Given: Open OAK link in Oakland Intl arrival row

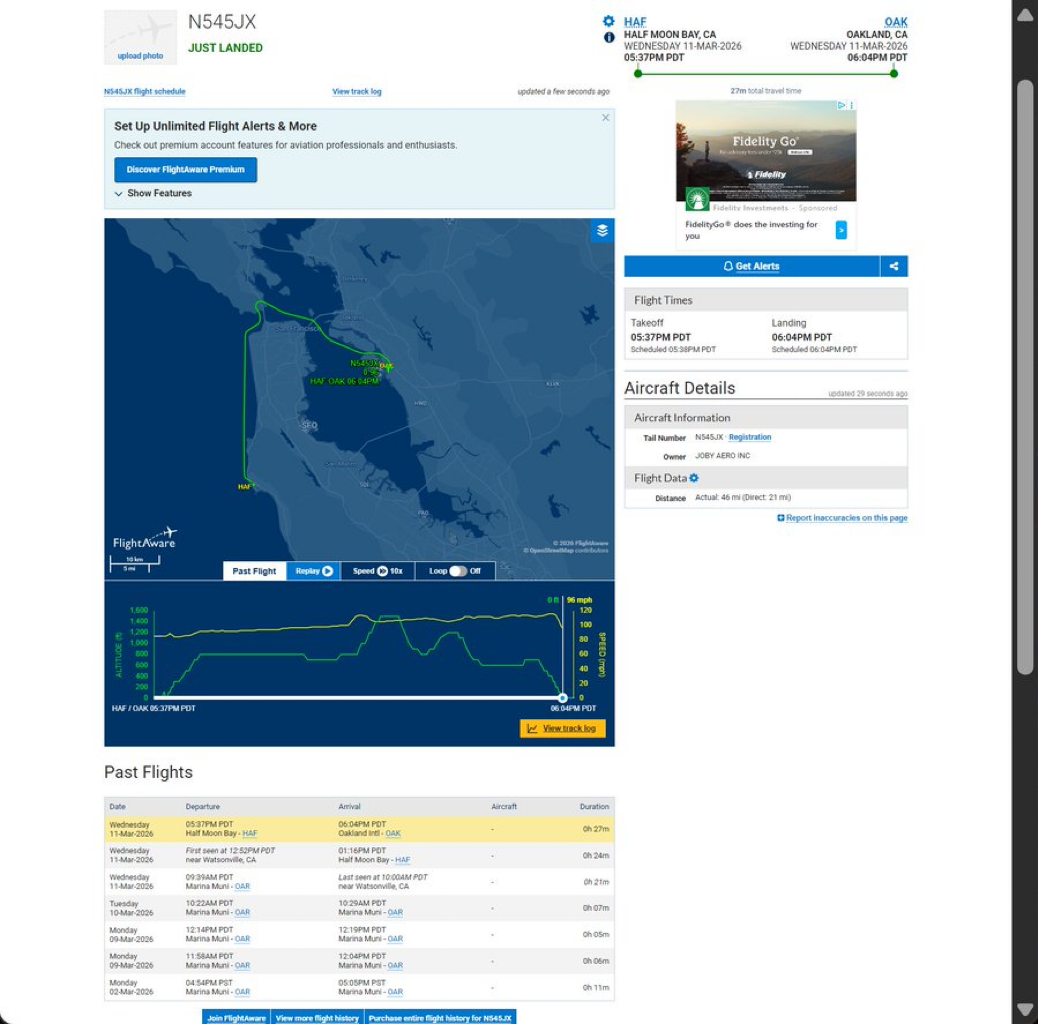Looking at the screenshot, I should tap(393, 833).
